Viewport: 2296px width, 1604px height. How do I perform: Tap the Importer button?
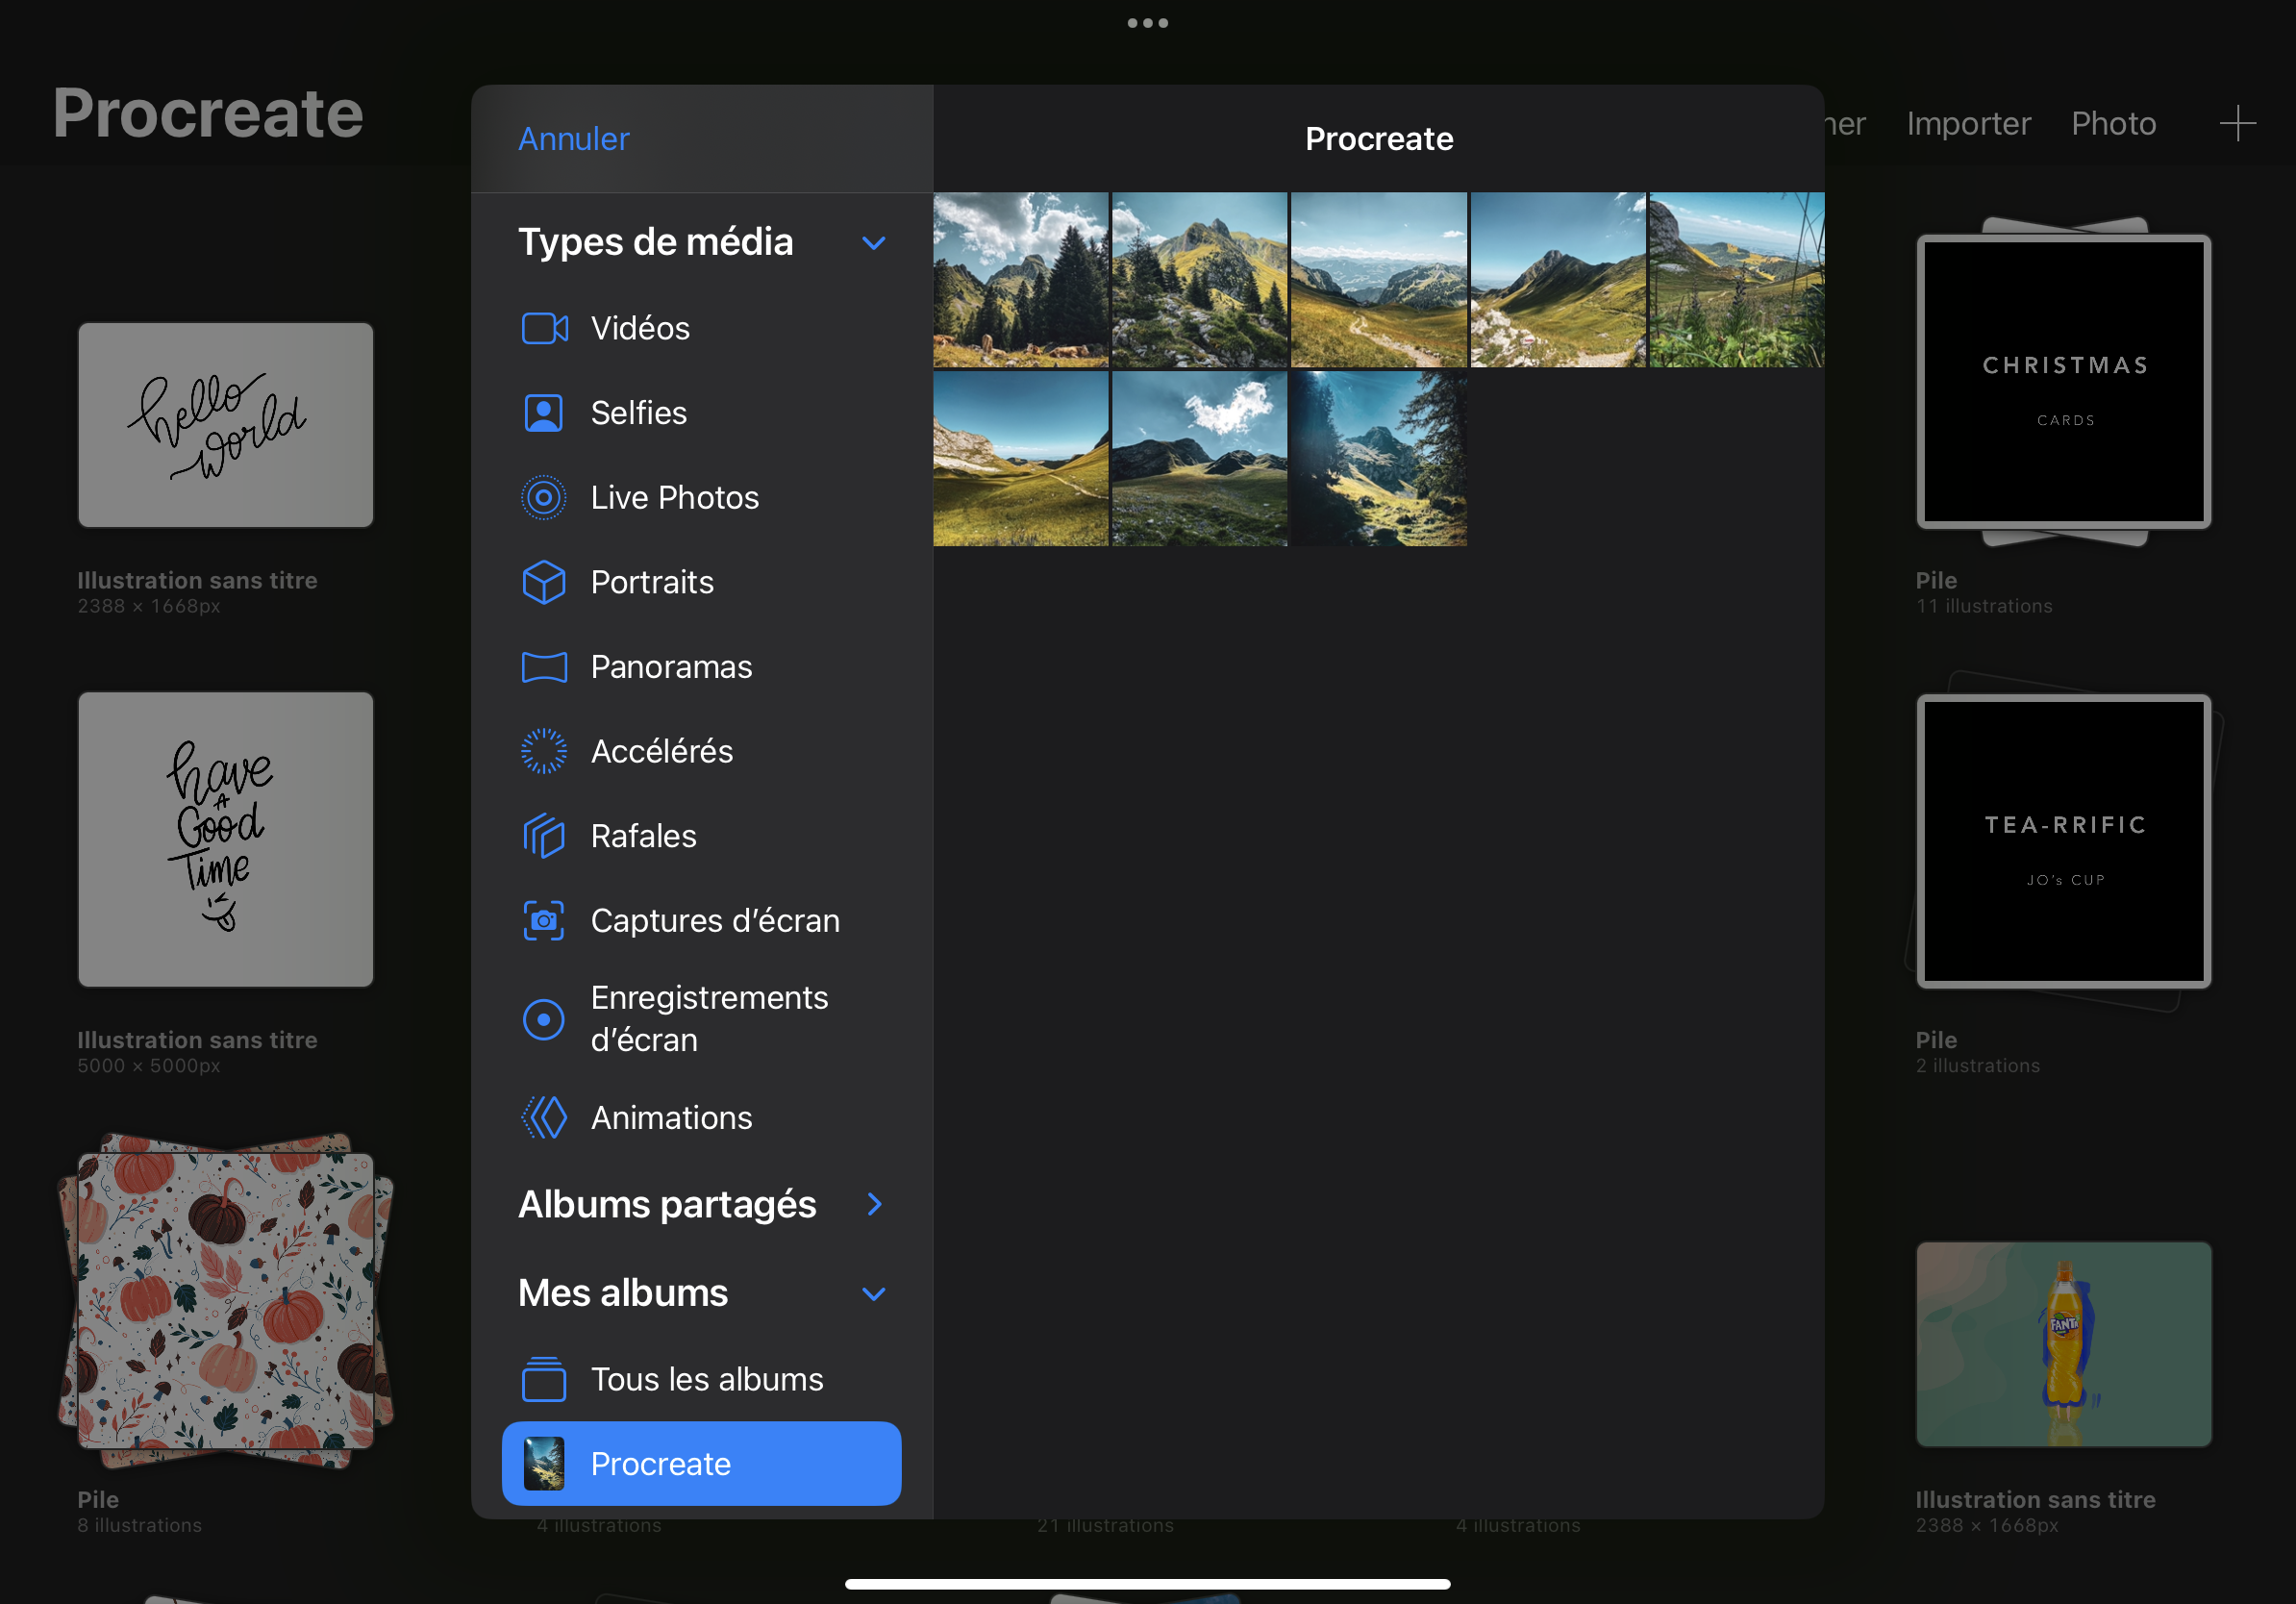(x=1967, y=123)
